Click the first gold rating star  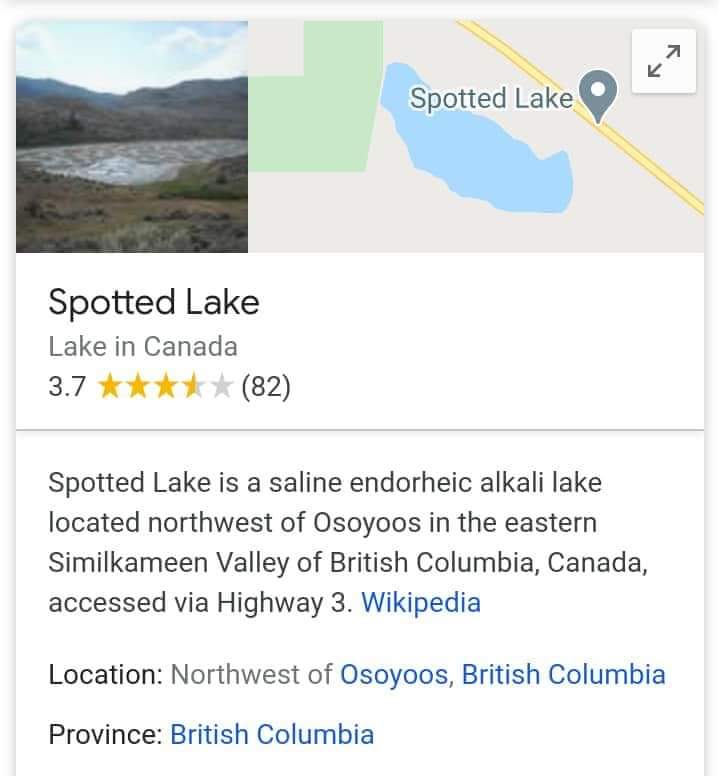tap(110, 387)
